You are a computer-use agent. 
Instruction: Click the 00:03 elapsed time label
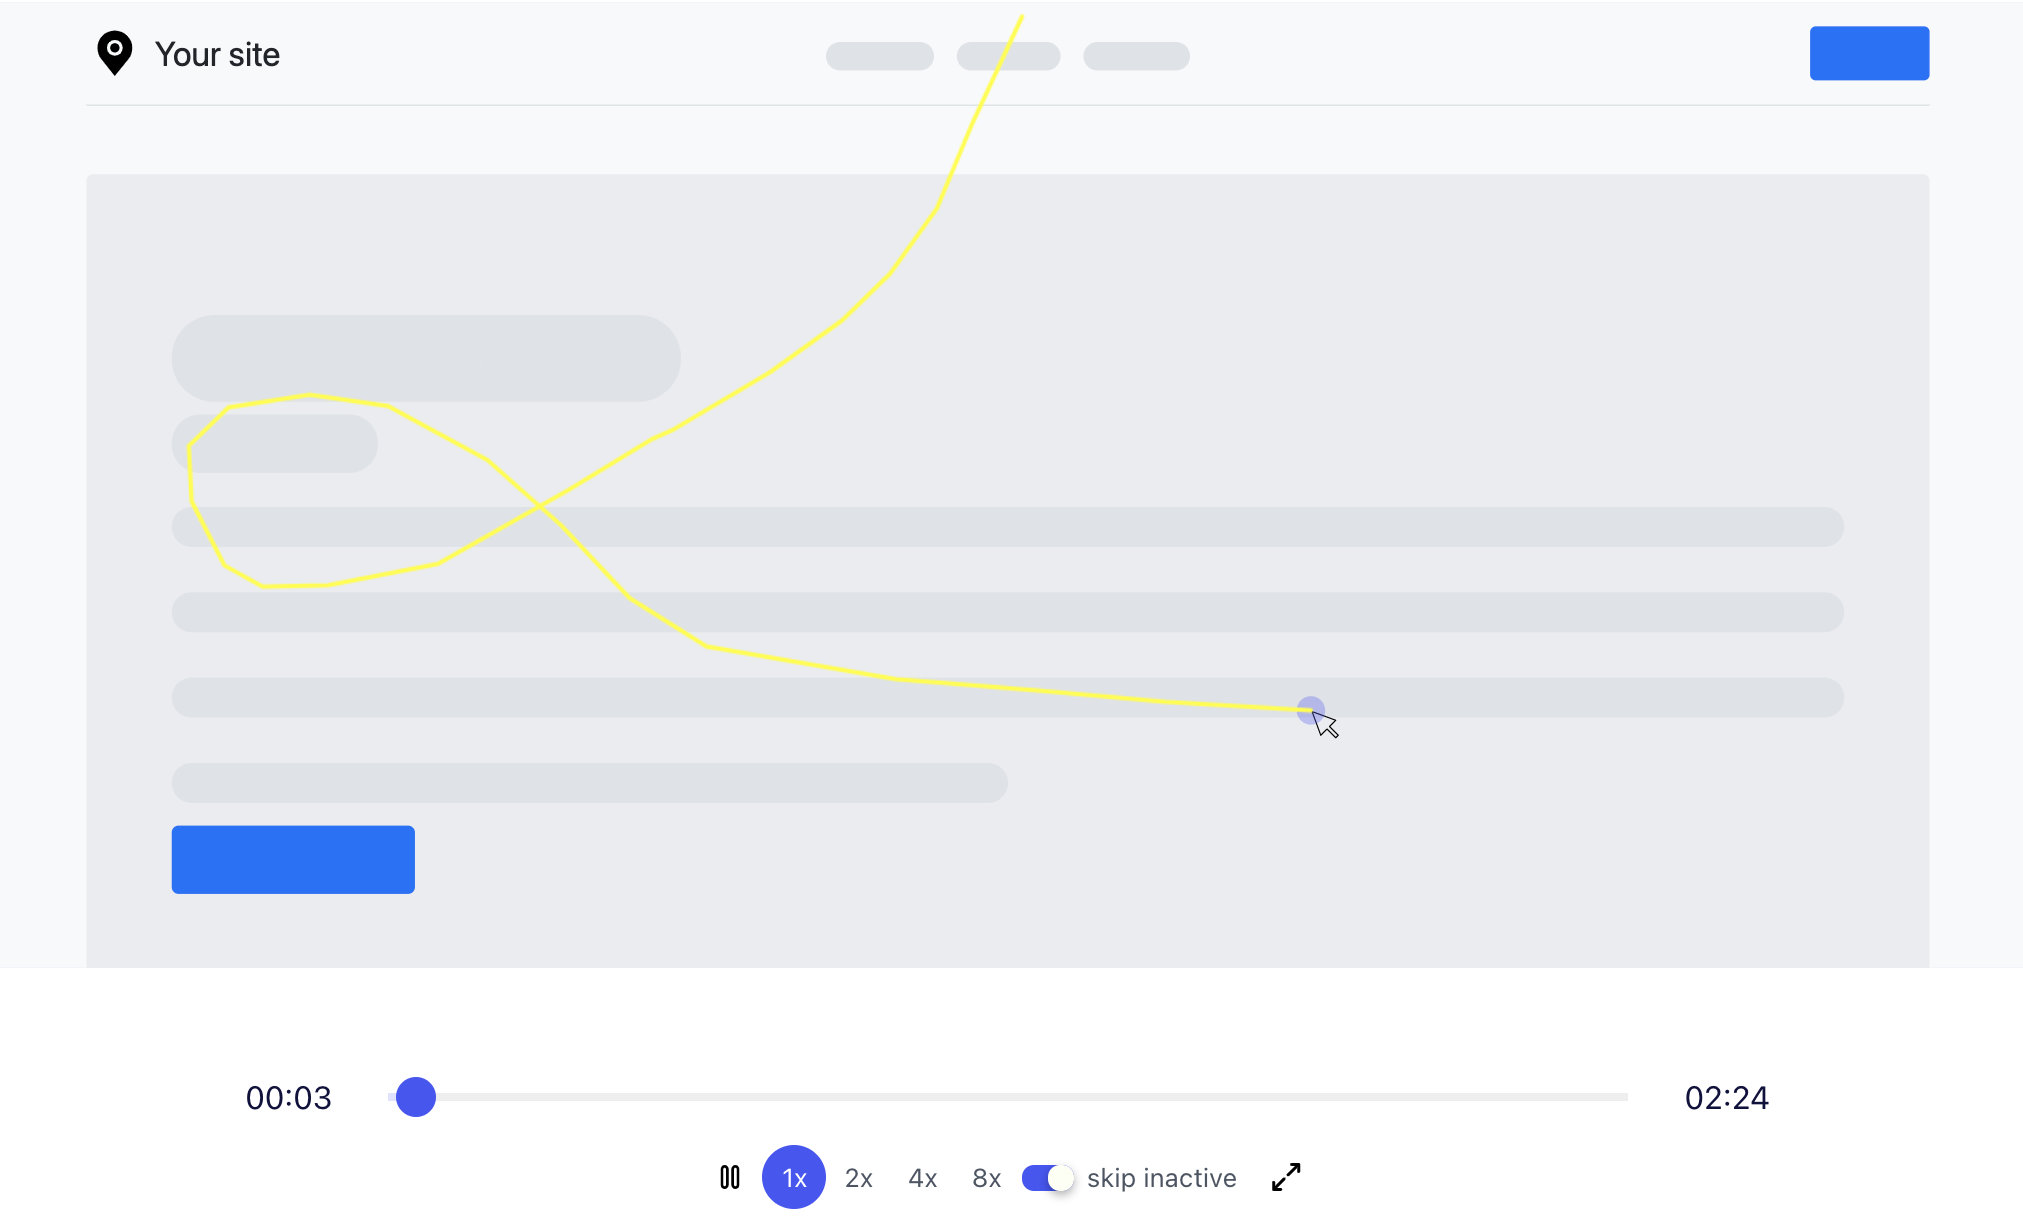tap(289, 1098)
